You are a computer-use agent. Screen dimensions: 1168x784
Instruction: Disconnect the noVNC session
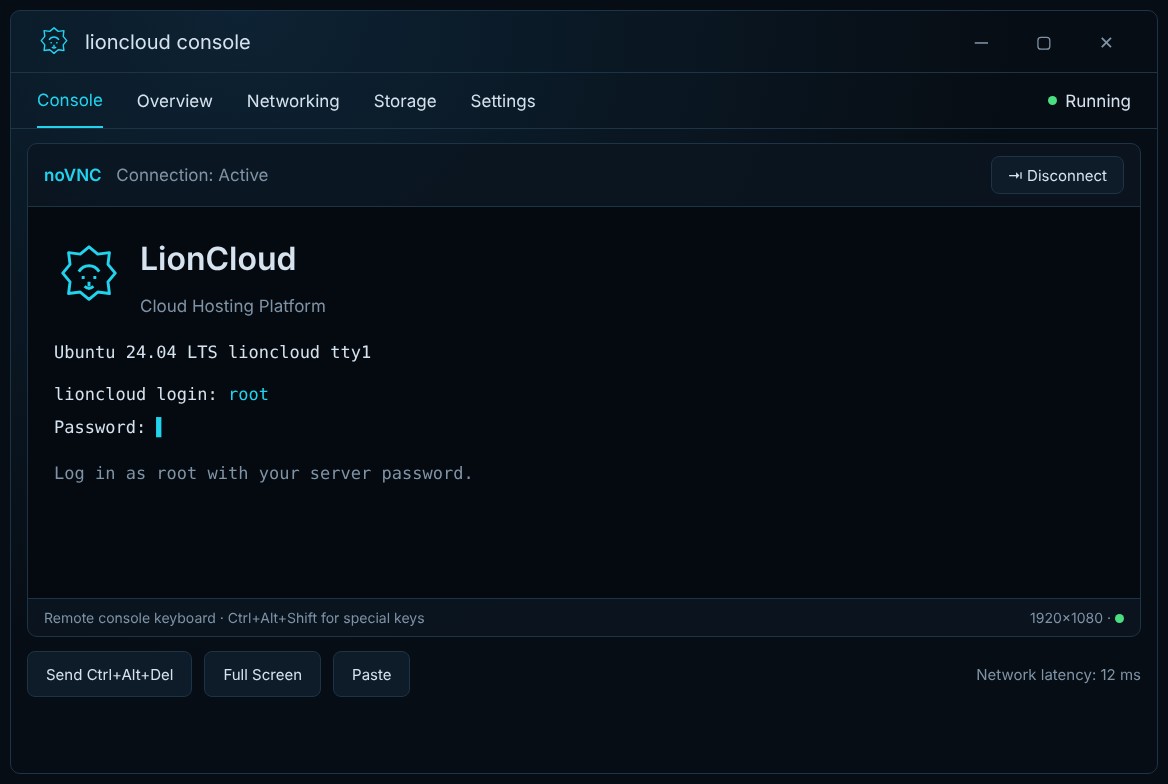click(1057, 175)
